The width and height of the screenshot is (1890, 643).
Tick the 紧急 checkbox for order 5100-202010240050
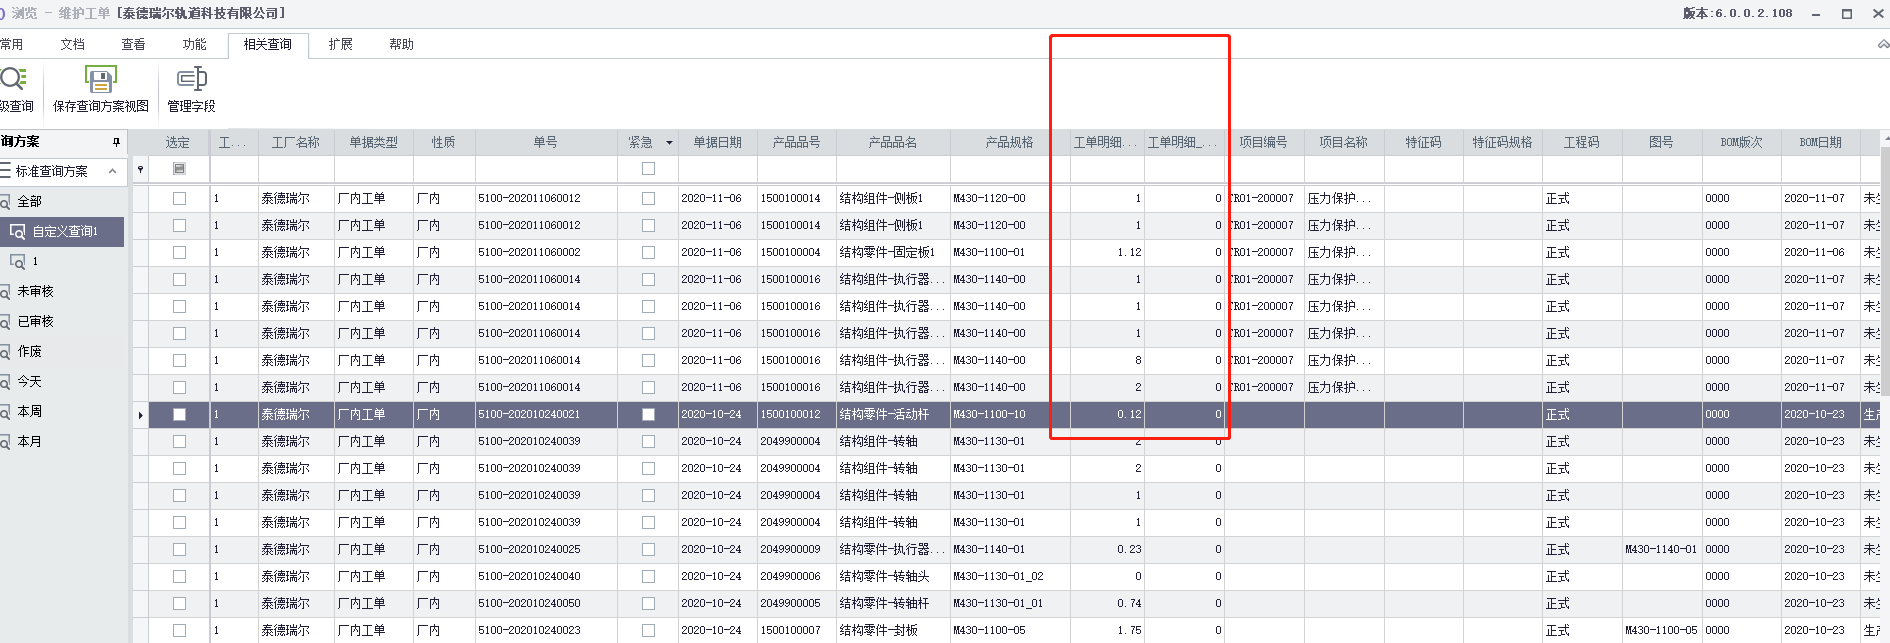click(648, 603)
